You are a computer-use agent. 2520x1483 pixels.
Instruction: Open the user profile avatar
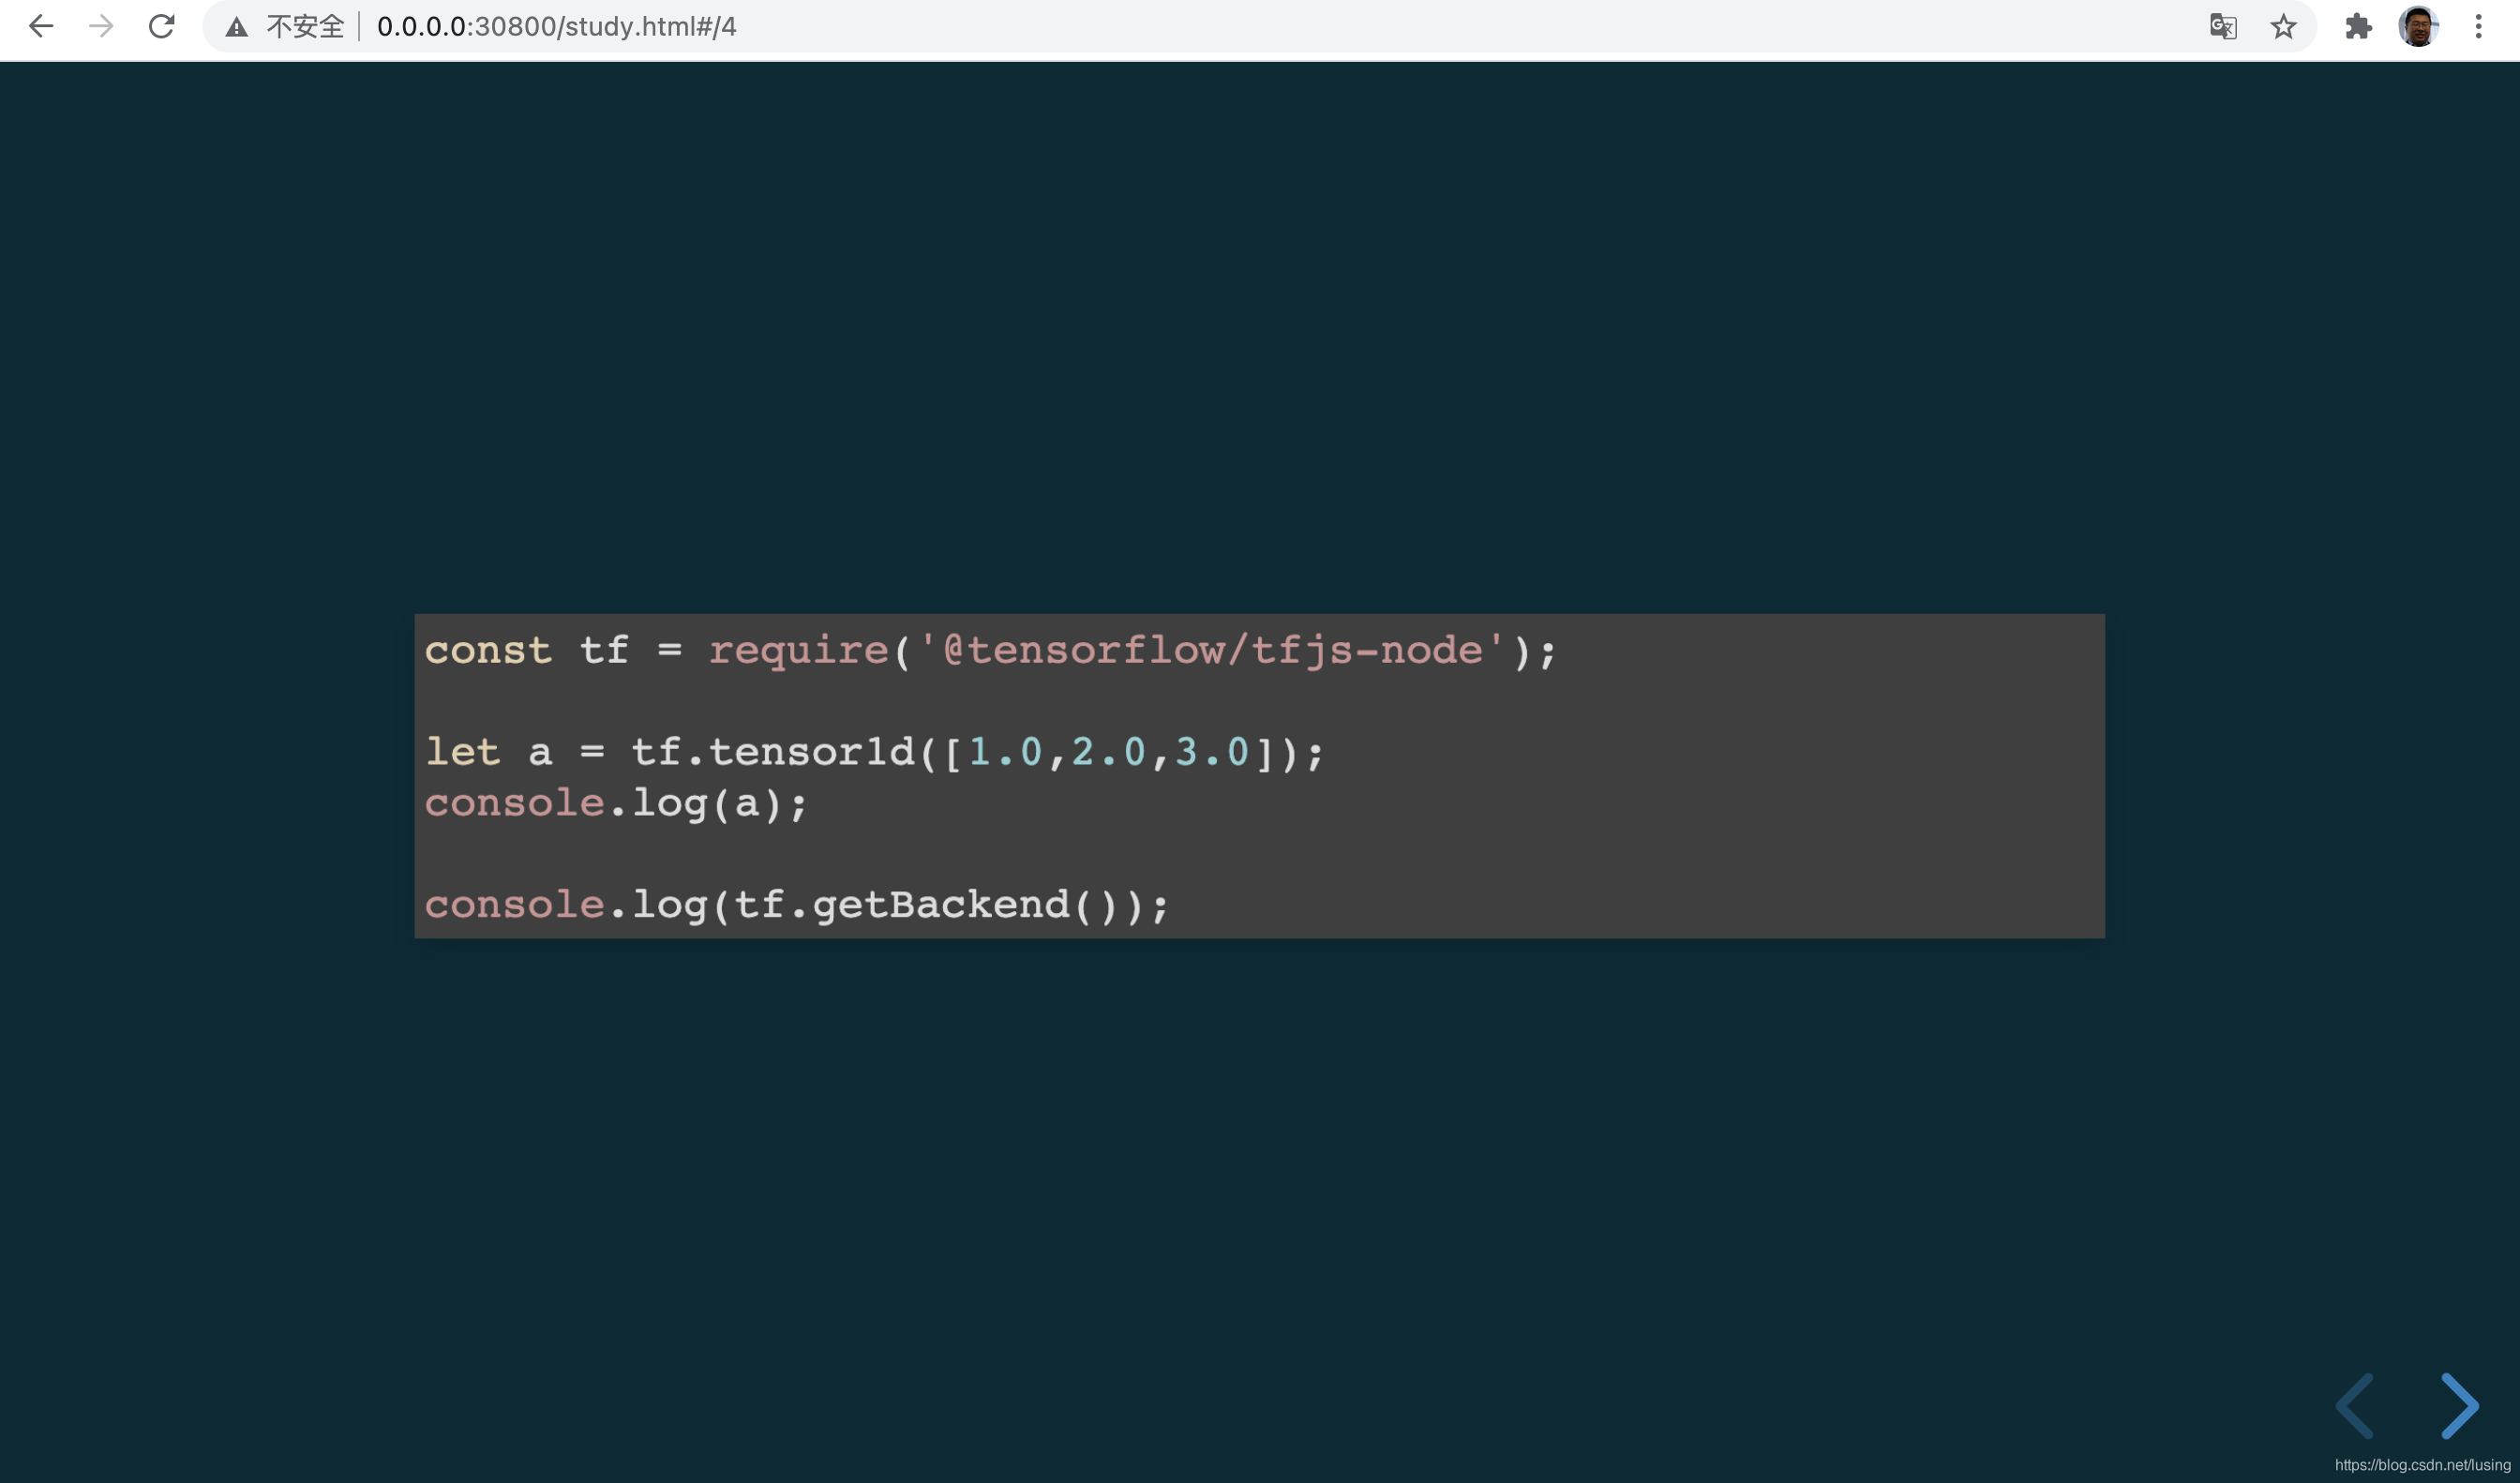(x=2418, y=26)
